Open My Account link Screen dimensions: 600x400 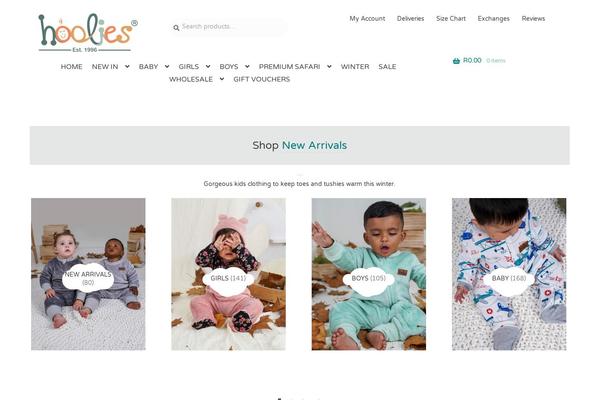[x=367, y=18]
